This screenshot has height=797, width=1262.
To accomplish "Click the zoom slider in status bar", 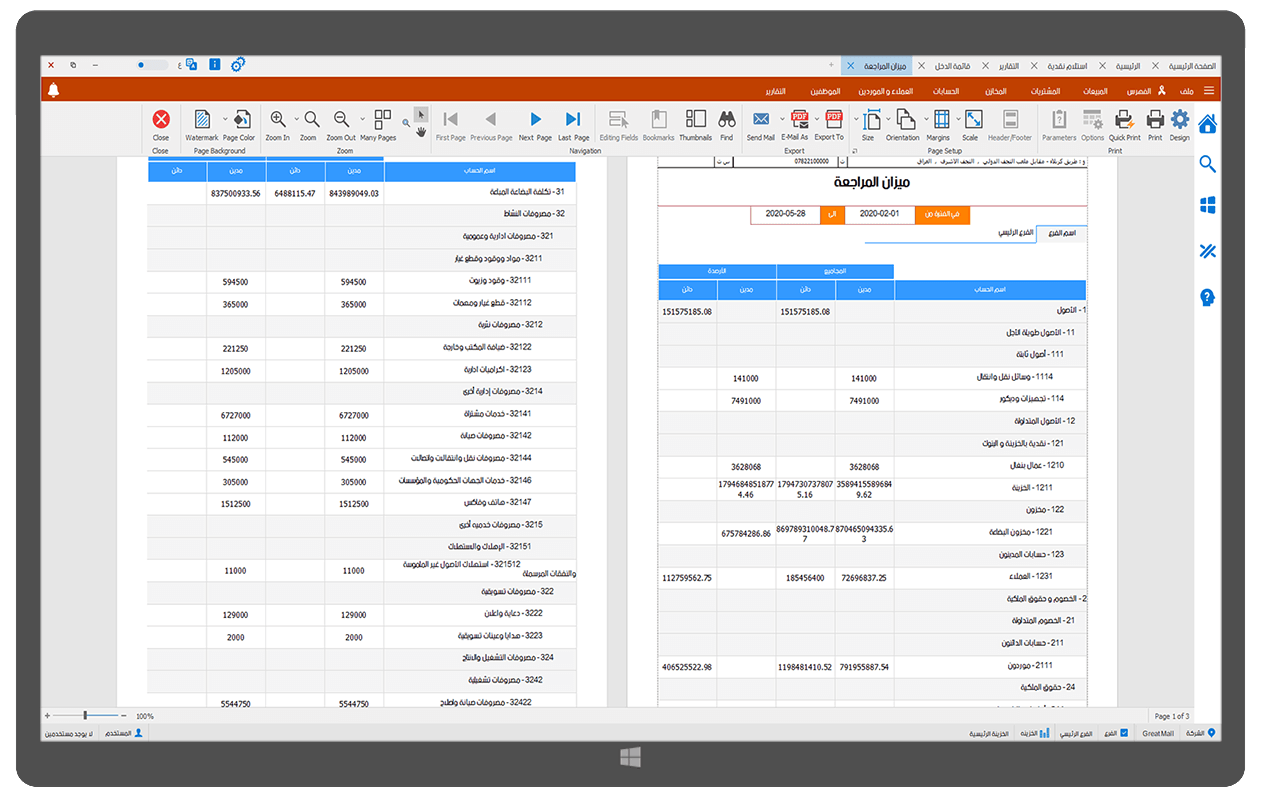I will (86, 716).
